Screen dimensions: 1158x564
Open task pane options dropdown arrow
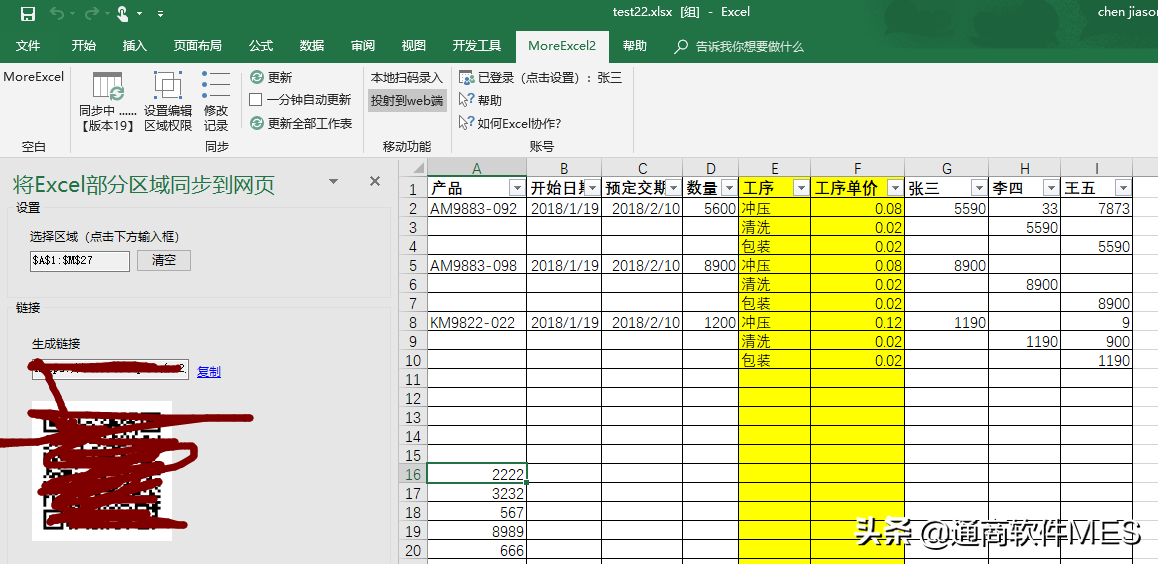click(334, 182)
